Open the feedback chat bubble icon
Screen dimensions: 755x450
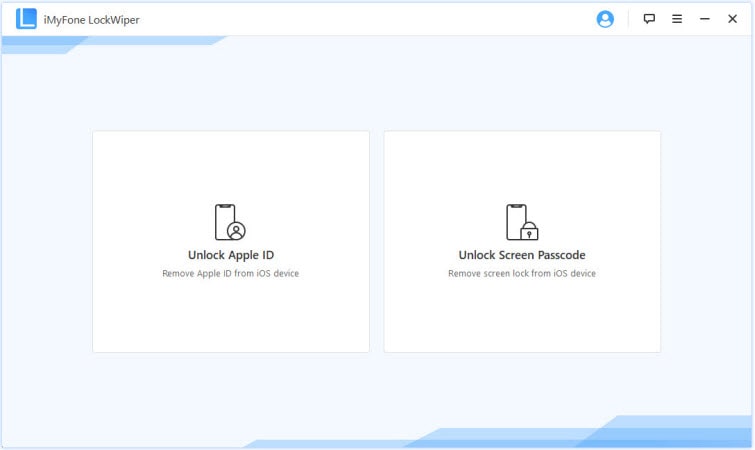649,19
